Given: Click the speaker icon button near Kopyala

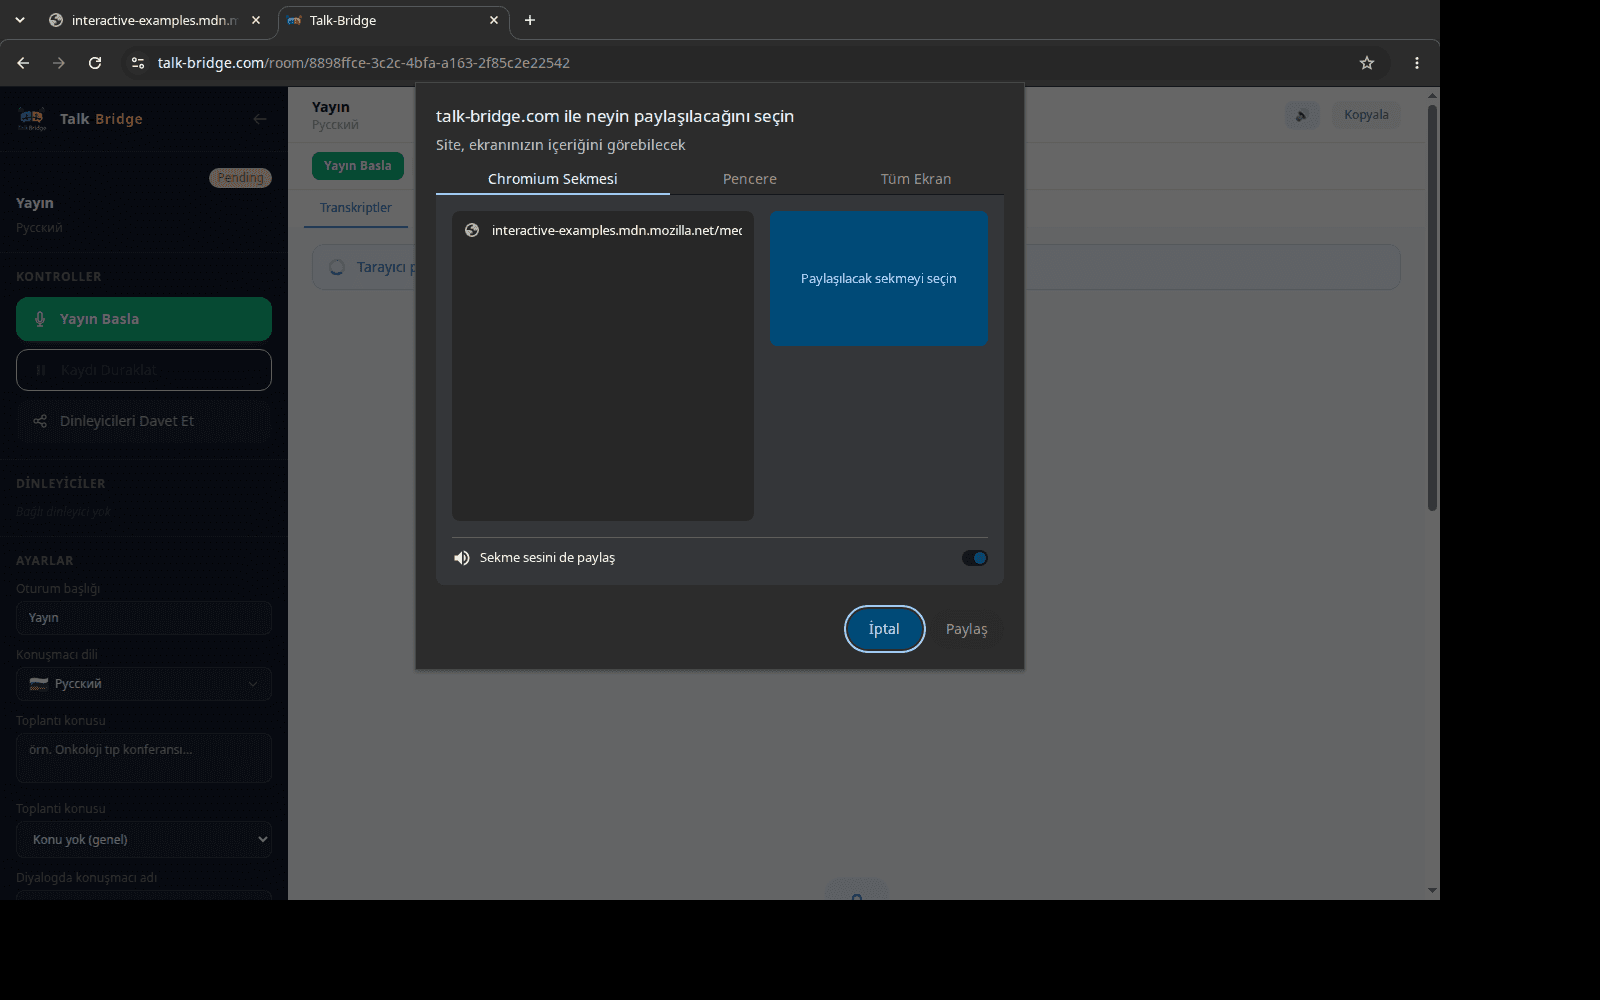Looking at the screenshot, I should (x=1302, y=115).
